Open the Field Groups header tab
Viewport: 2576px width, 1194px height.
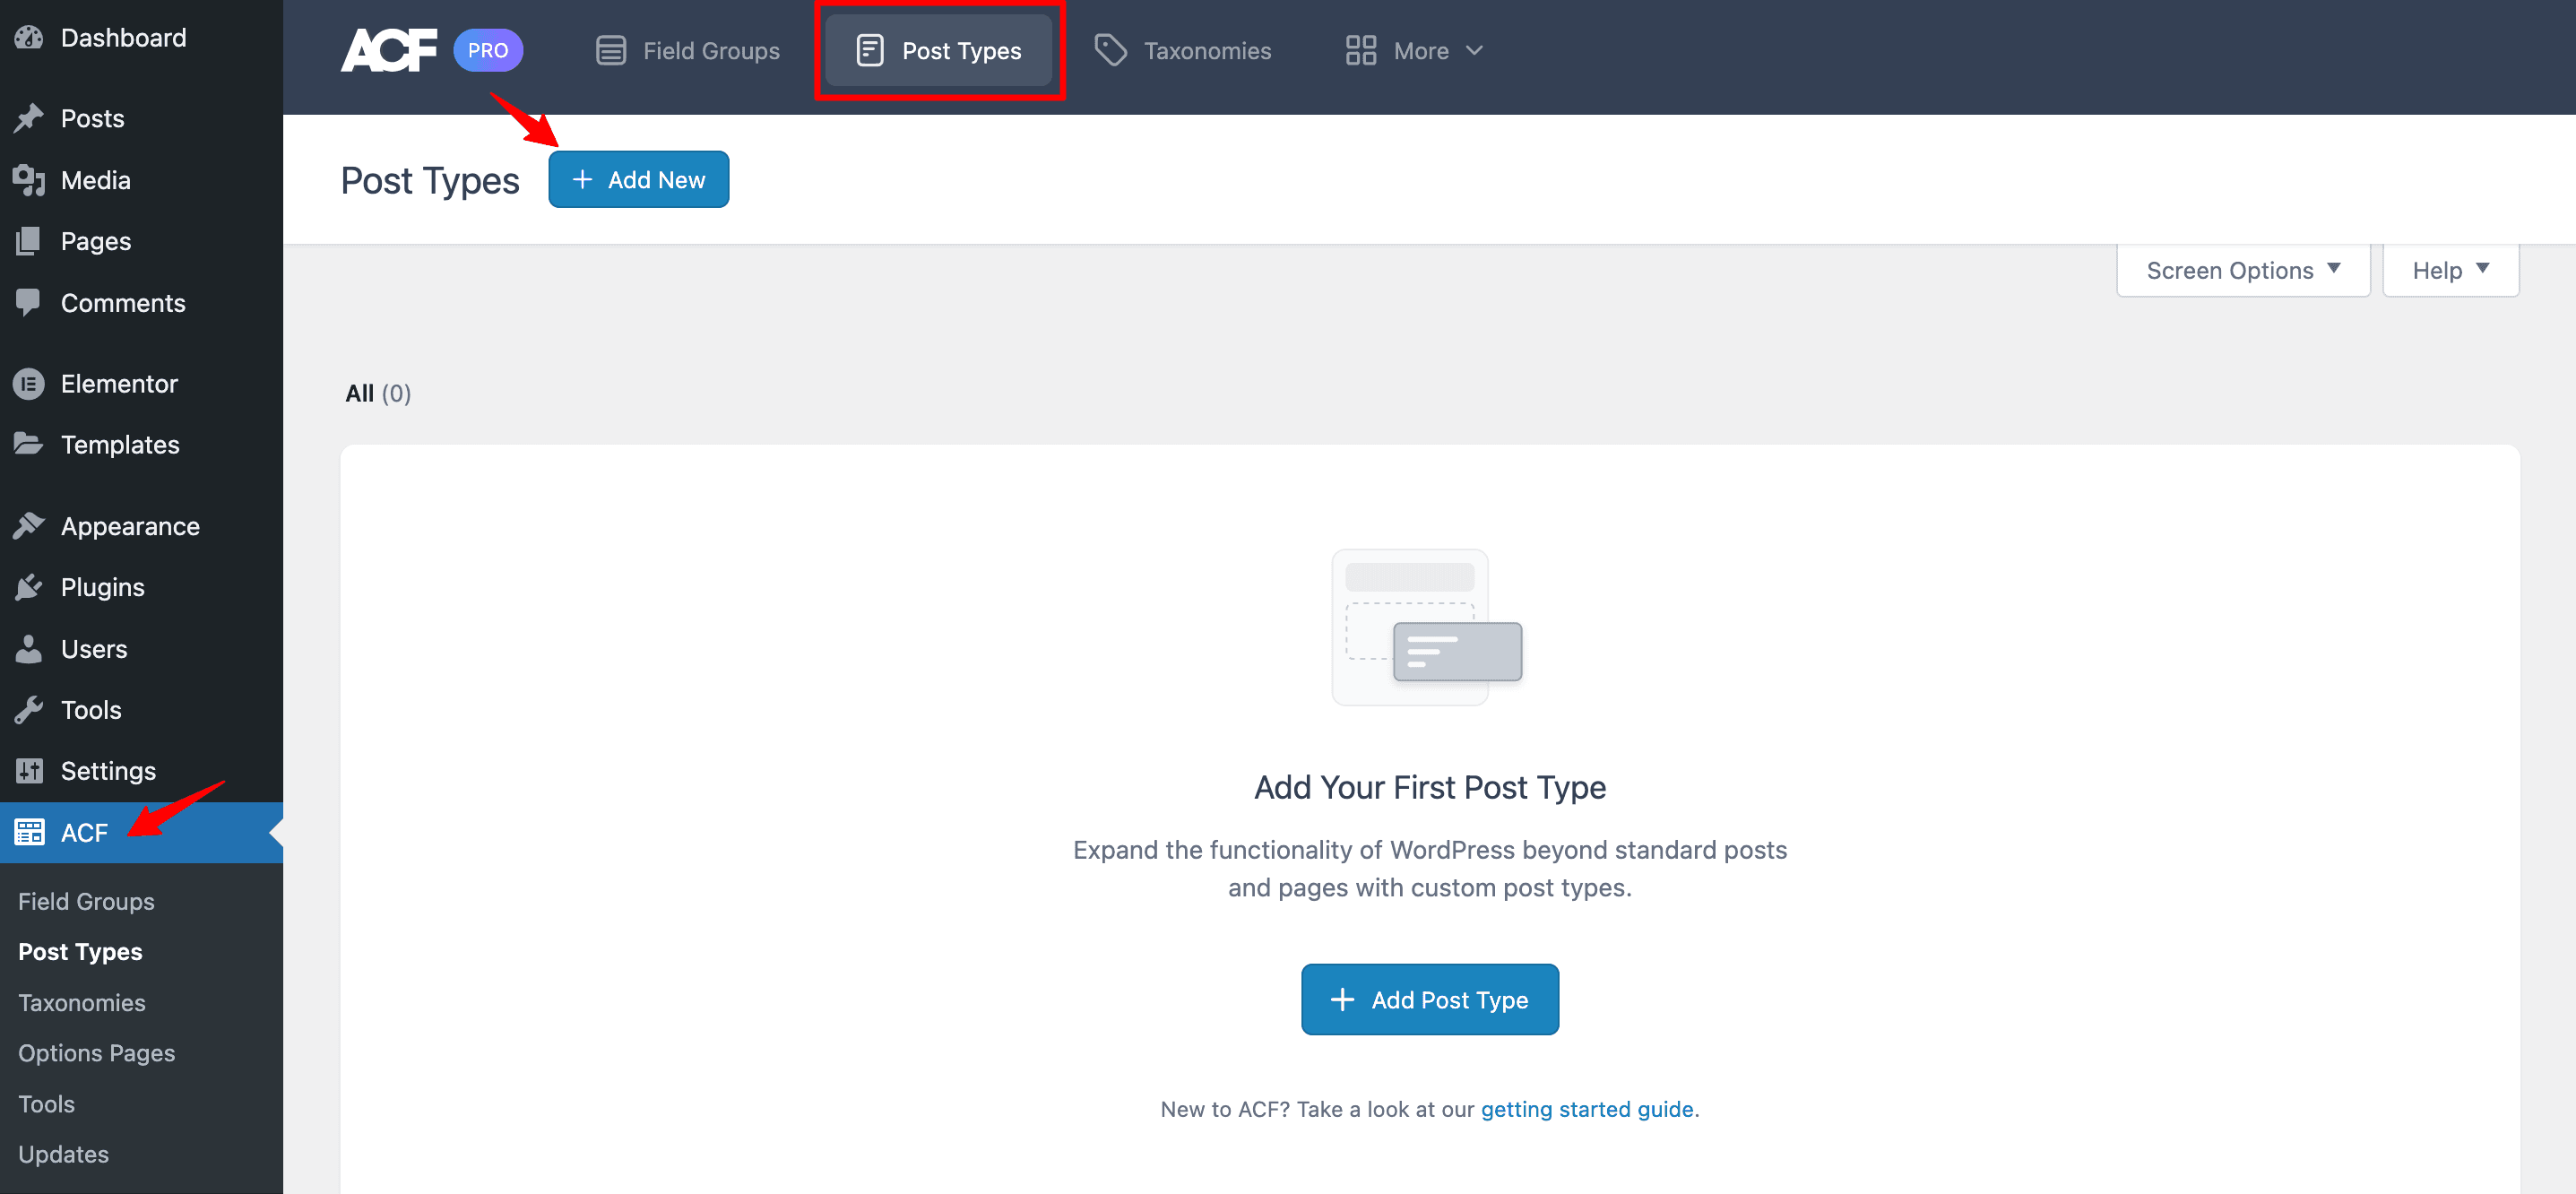point(688,50)
